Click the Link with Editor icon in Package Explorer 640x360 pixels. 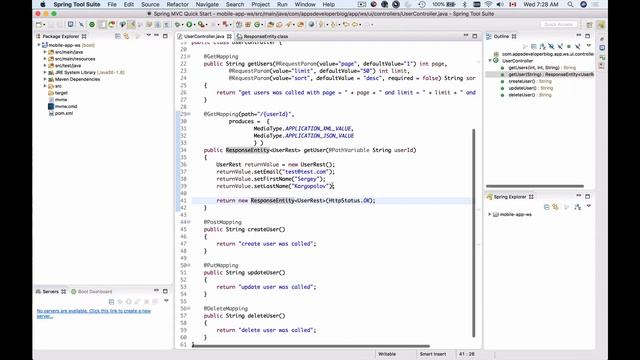(127, 36)
